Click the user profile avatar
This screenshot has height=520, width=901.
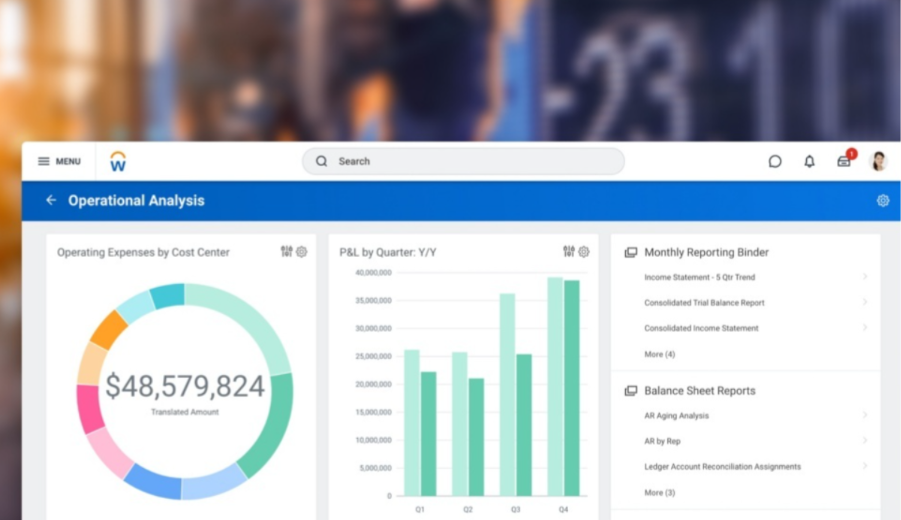(x=879, y=161)
